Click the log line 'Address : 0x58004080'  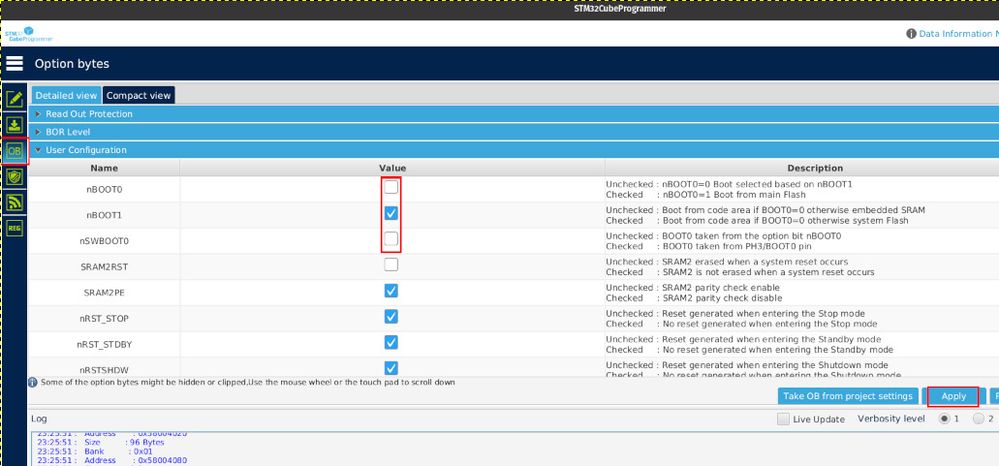click(112, 460)
